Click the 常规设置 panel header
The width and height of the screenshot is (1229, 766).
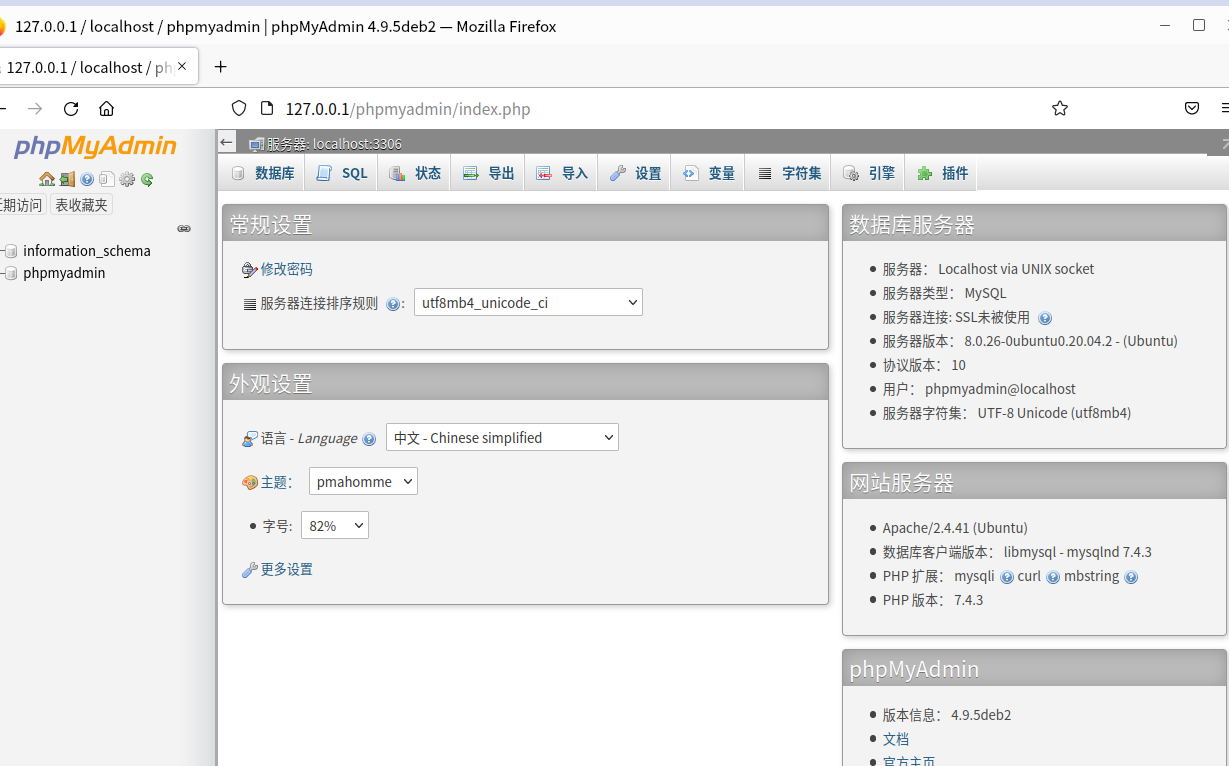pos(525,224)
